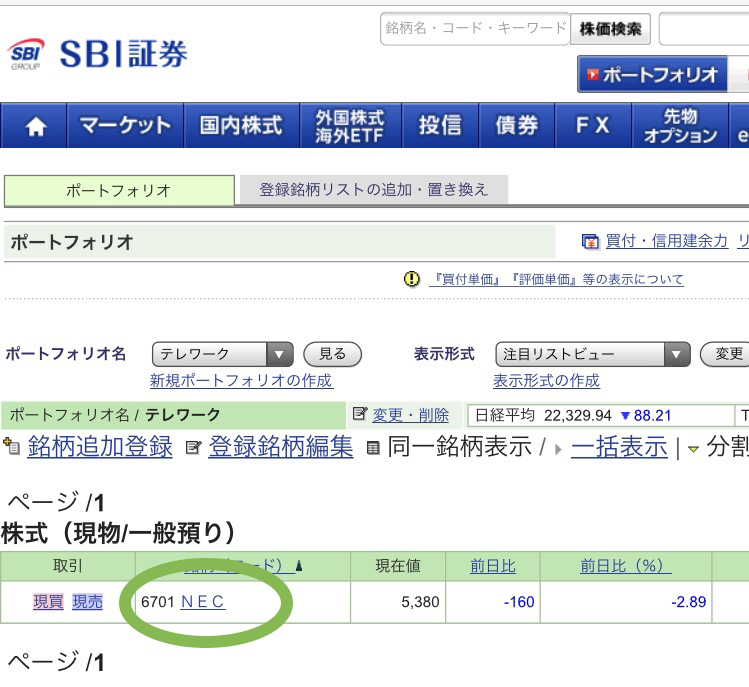Open the マーケット menu
The image size is (749, 687).
[x=125, y=126]
